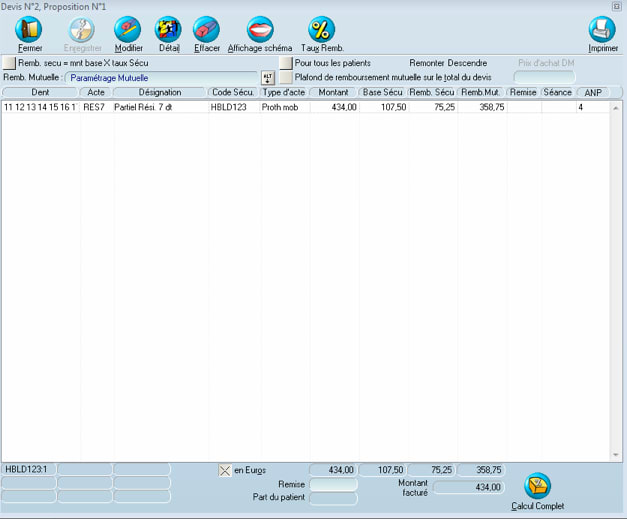The height and width of the screenshot is (519, 627).
Task: Print the quote with Imprimer
Action: (x=602, y=30)
